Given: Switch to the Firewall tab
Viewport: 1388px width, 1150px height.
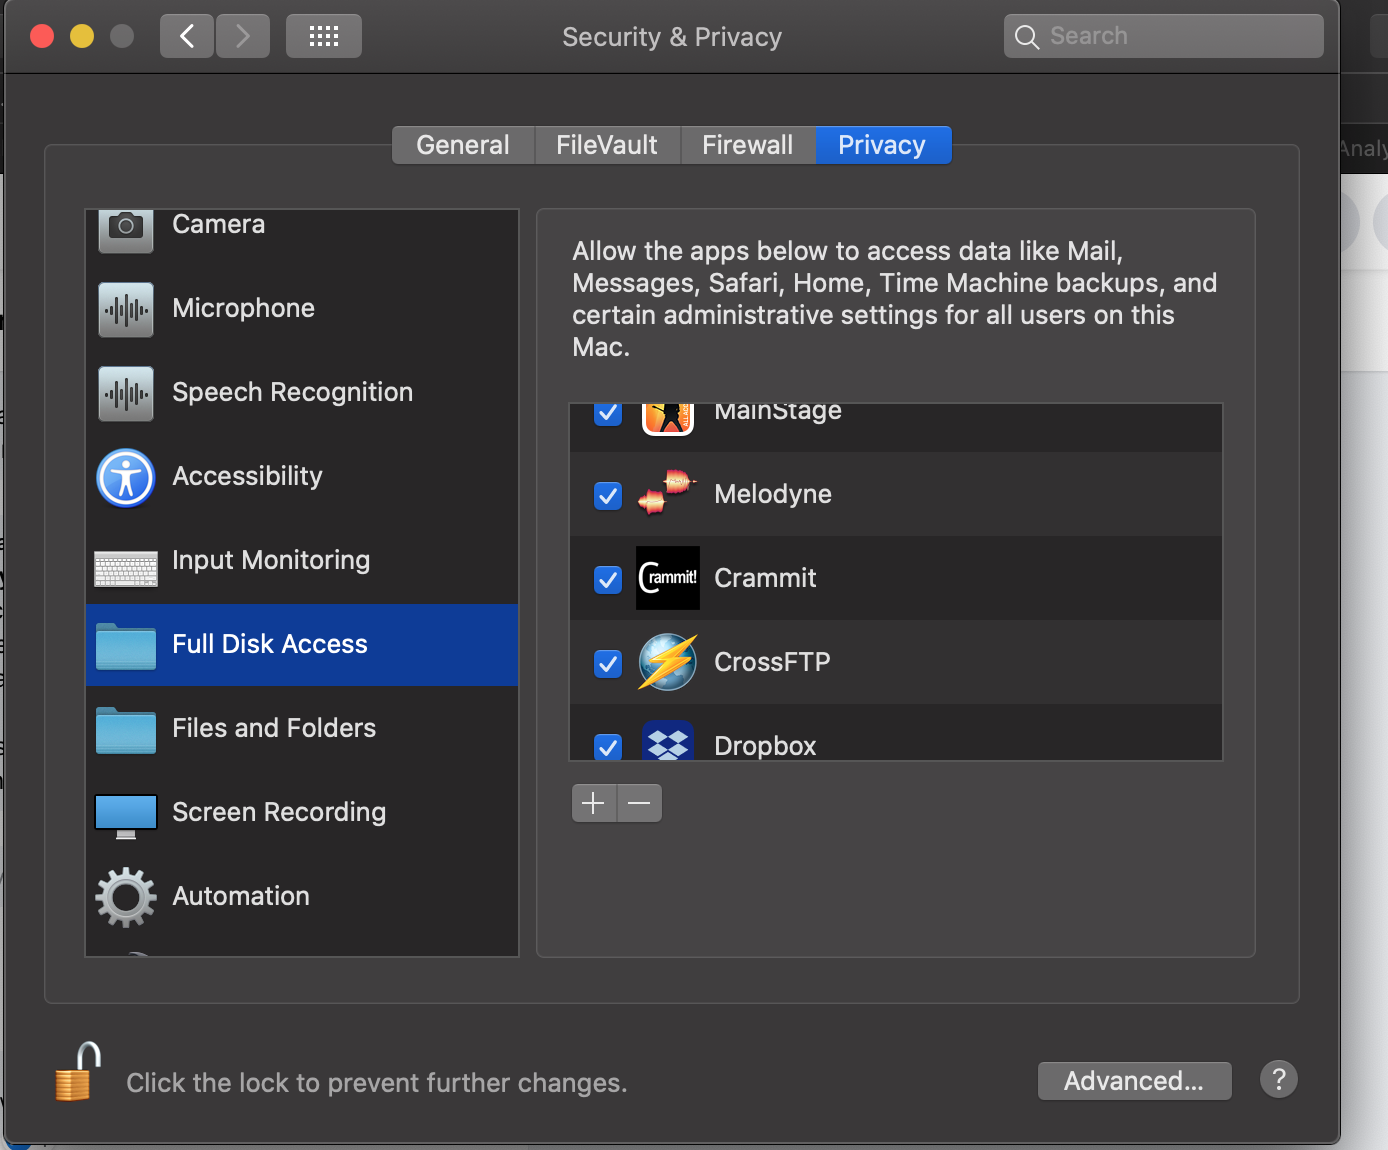Looking at the screenshot, I should click(x=747, y=145).
